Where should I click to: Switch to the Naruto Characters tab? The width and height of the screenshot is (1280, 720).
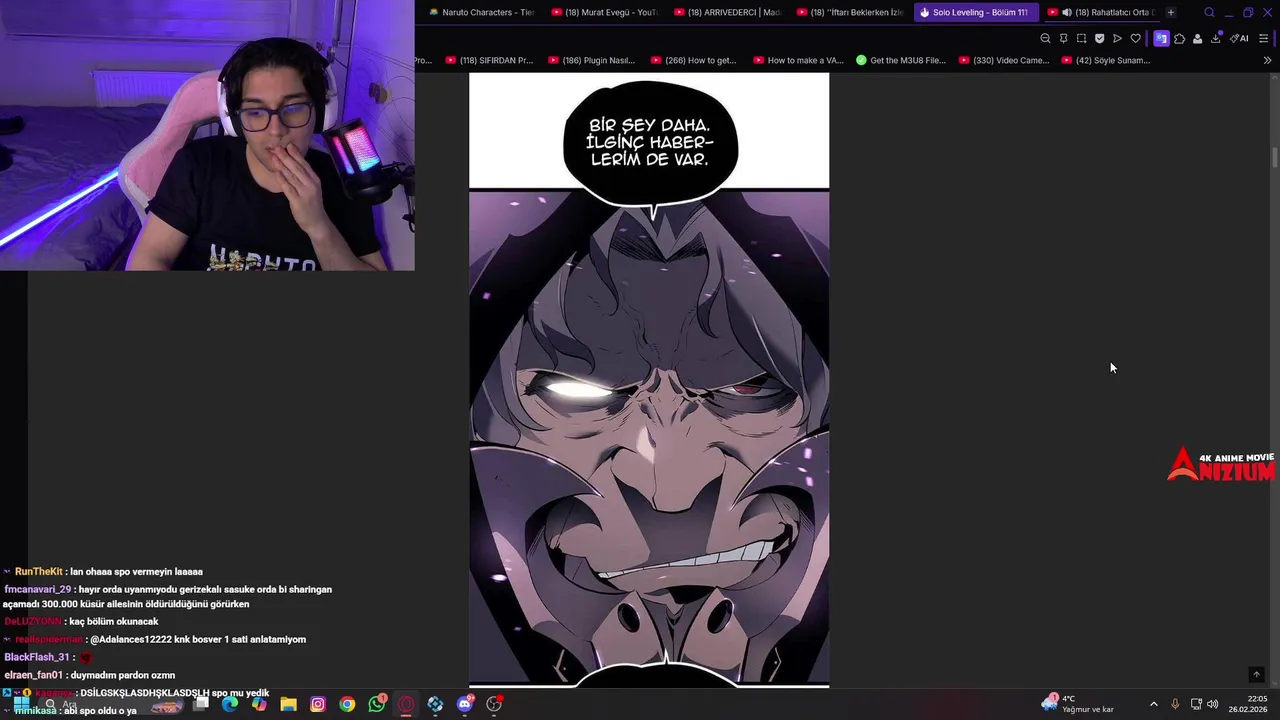[481, 12]
